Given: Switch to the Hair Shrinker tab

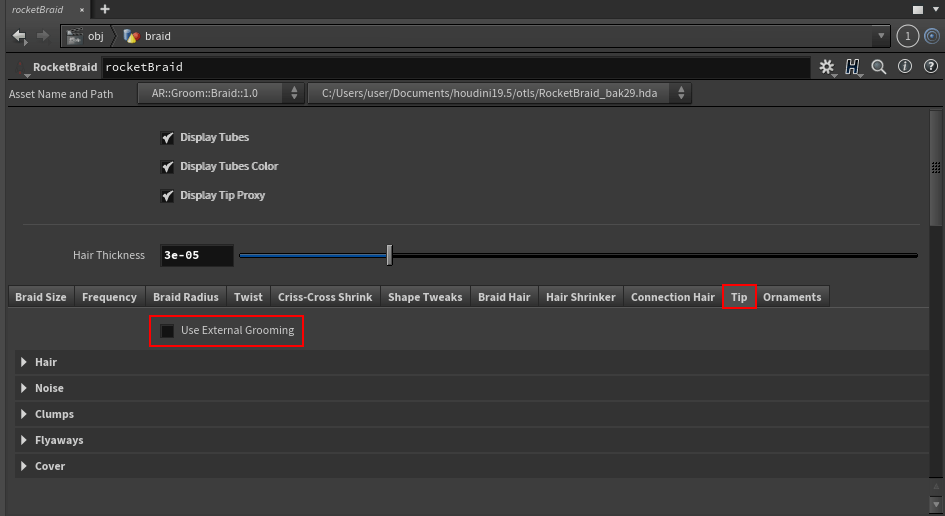Looking at the screenshot, I should [x=581, y=297].
